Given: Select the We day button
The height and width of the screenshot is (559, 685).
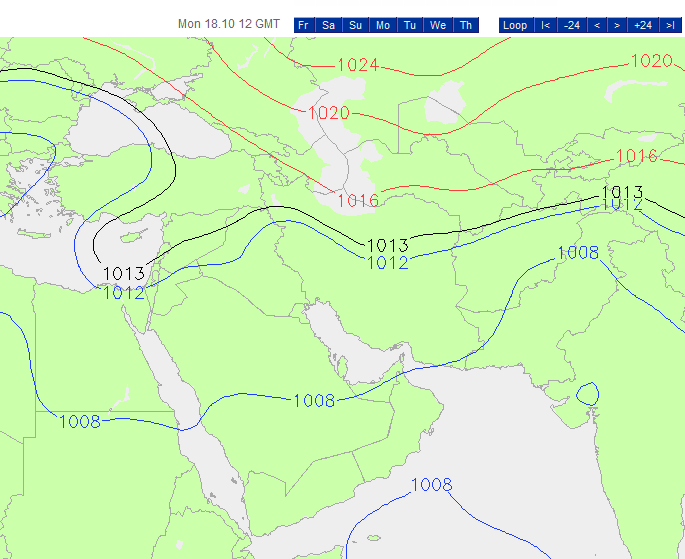Looking at the screenshot, I should [438, 25].
